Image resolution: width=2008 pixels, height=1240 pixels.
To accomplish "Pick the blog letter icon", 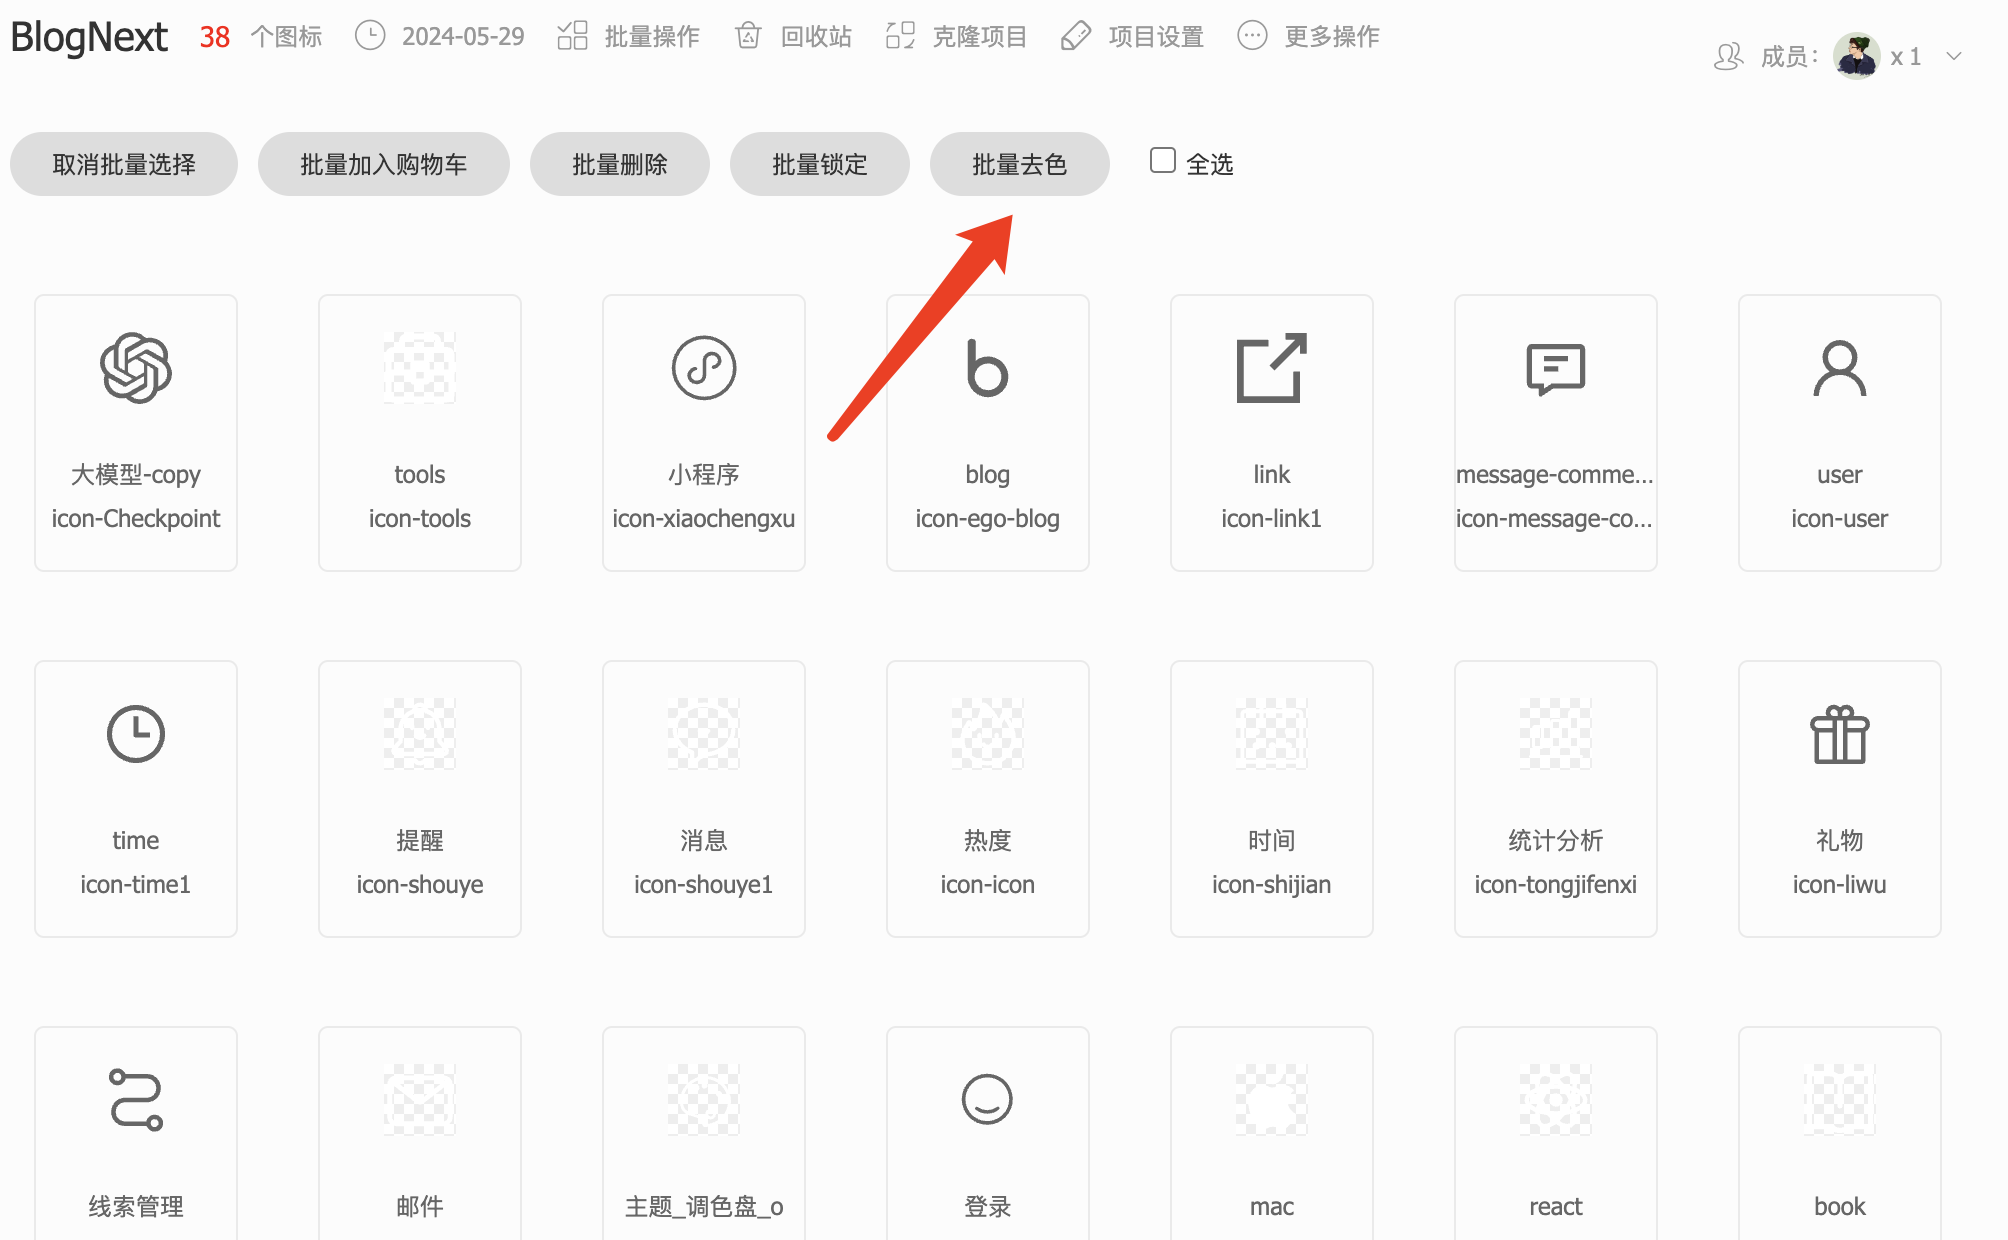I will [x=987, y=368].
